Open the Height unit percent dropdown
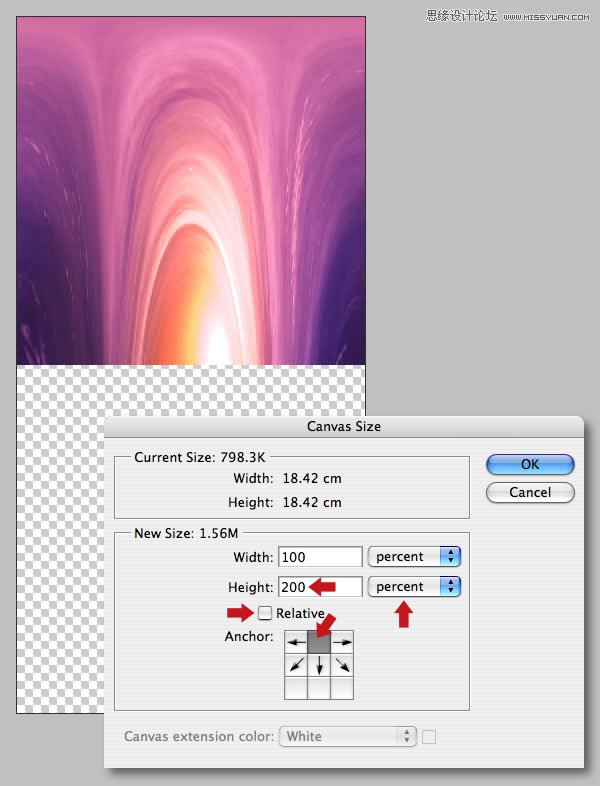 tap(415, 586)
